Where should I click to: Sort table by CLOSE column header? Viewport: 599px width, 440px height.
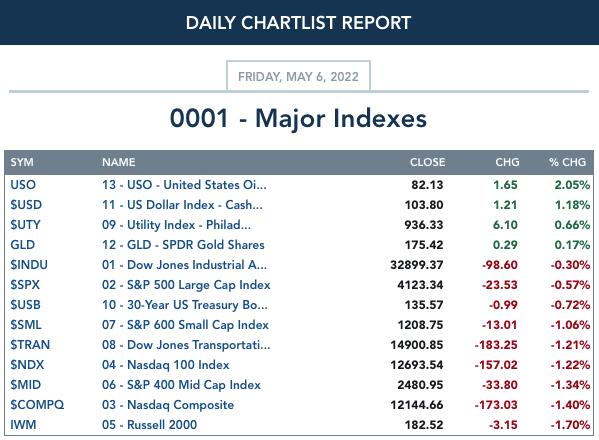(427, 162)
